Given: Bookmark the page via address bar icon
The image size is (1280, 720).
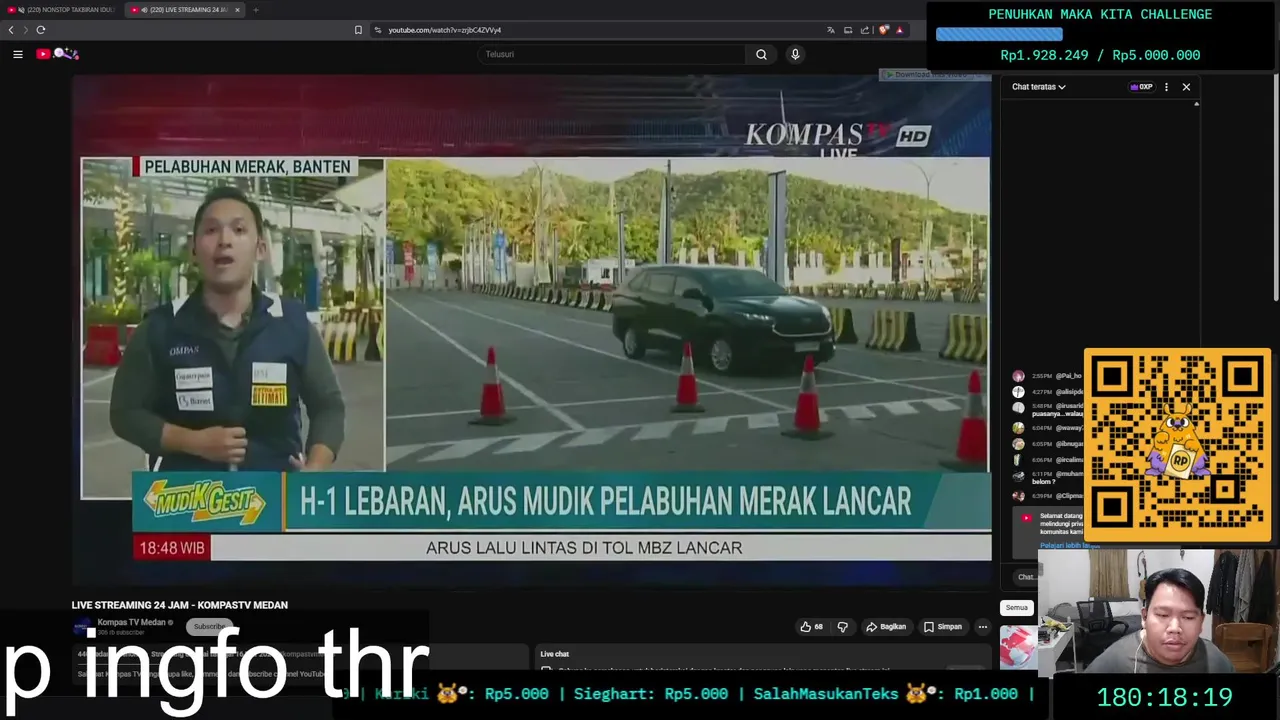Looking at the screenshot, I should tap(358, 30).
